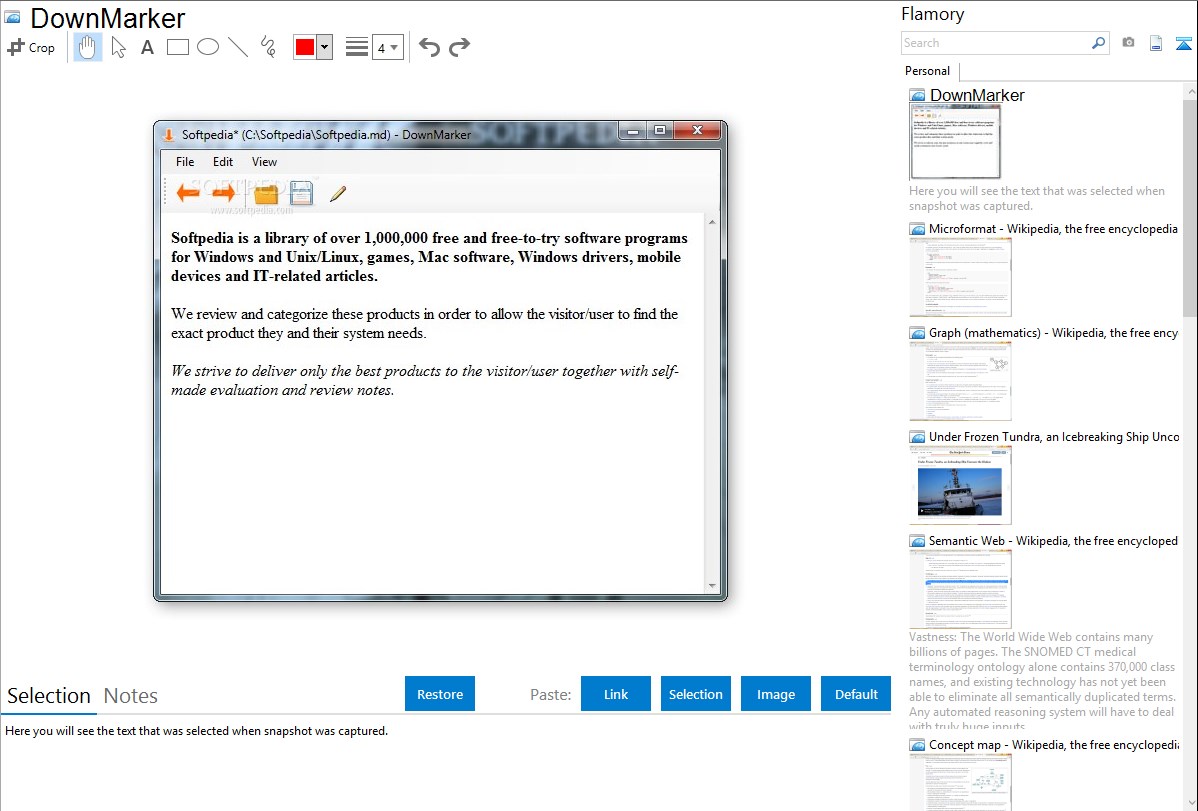Switch to the Notes tab
The height and width of the screenshot is (811, 1198).
(x=131, y=696)
